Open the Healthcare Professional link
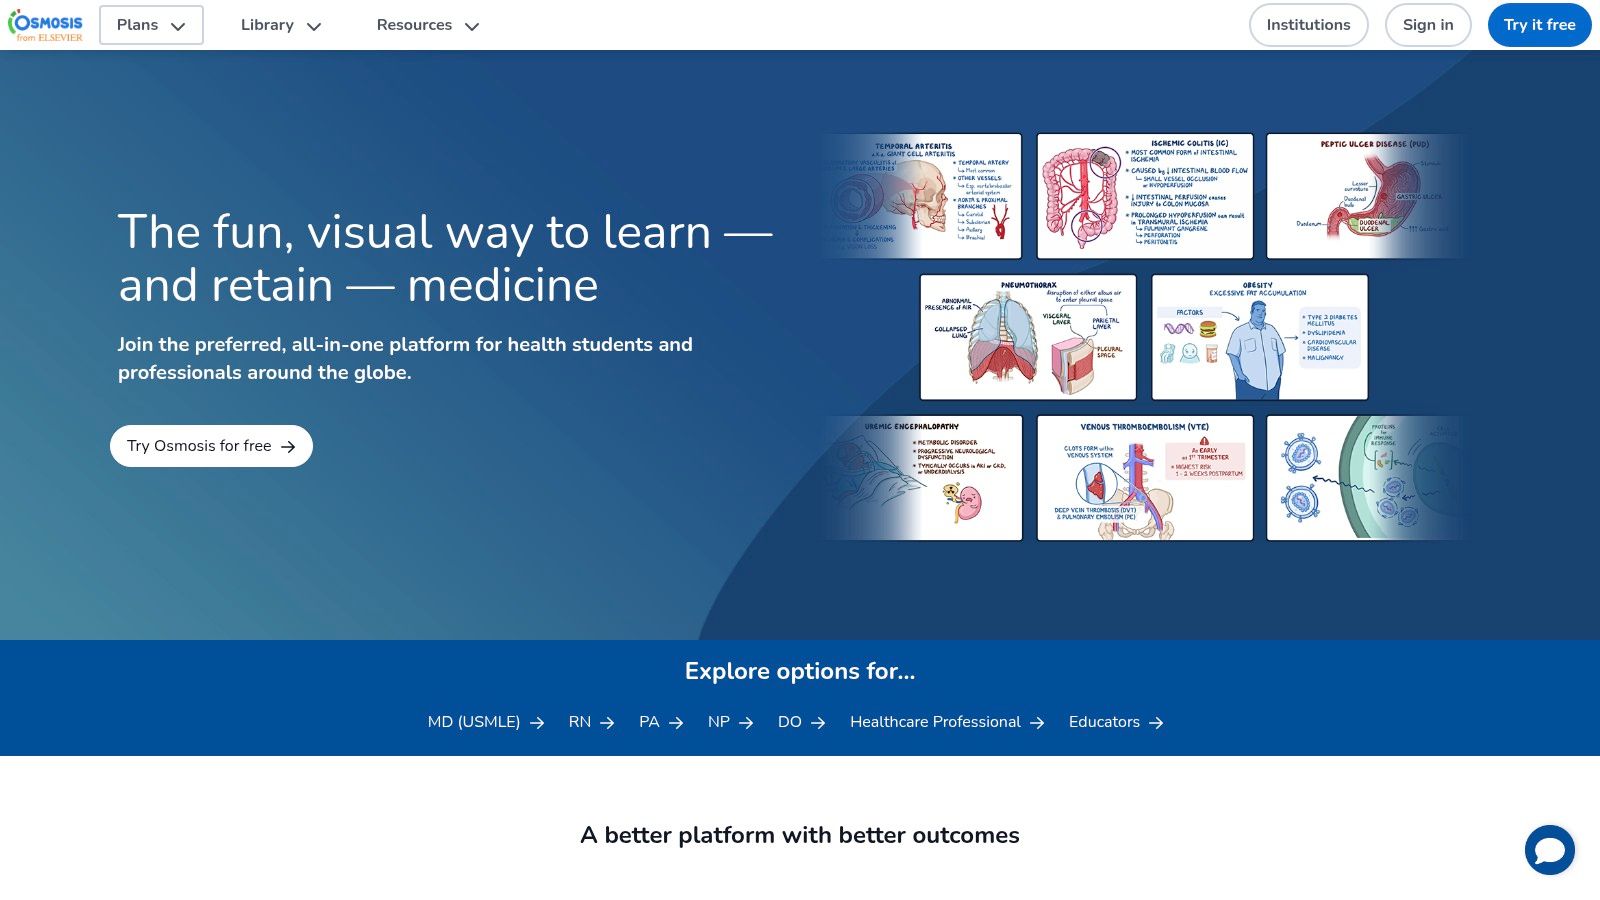1600x900 pixels. (947, 722)
